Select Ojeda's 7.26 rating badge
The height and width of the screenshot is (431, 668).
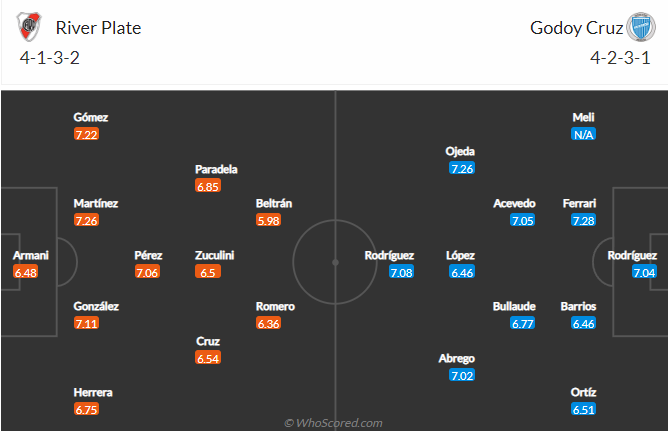pyautogui.click(x=462, y=169)
